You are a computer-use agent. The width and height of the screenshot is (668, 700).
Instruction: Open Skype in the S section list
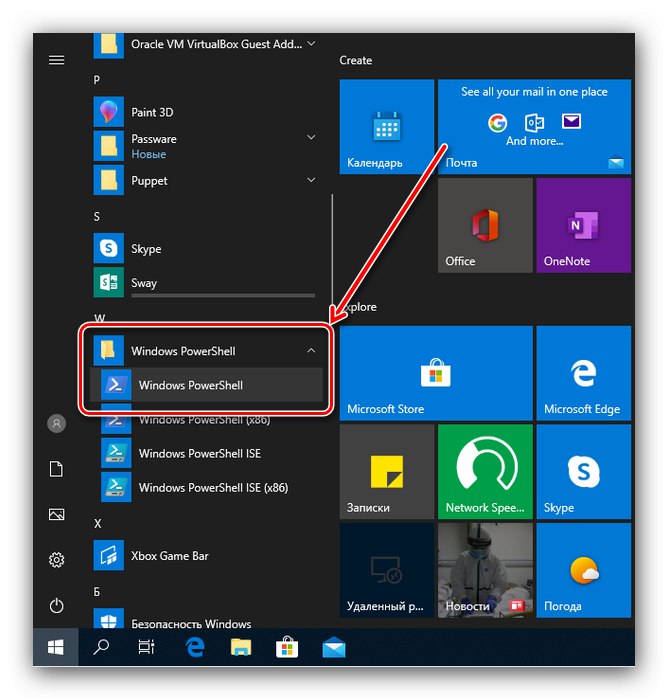205,248
